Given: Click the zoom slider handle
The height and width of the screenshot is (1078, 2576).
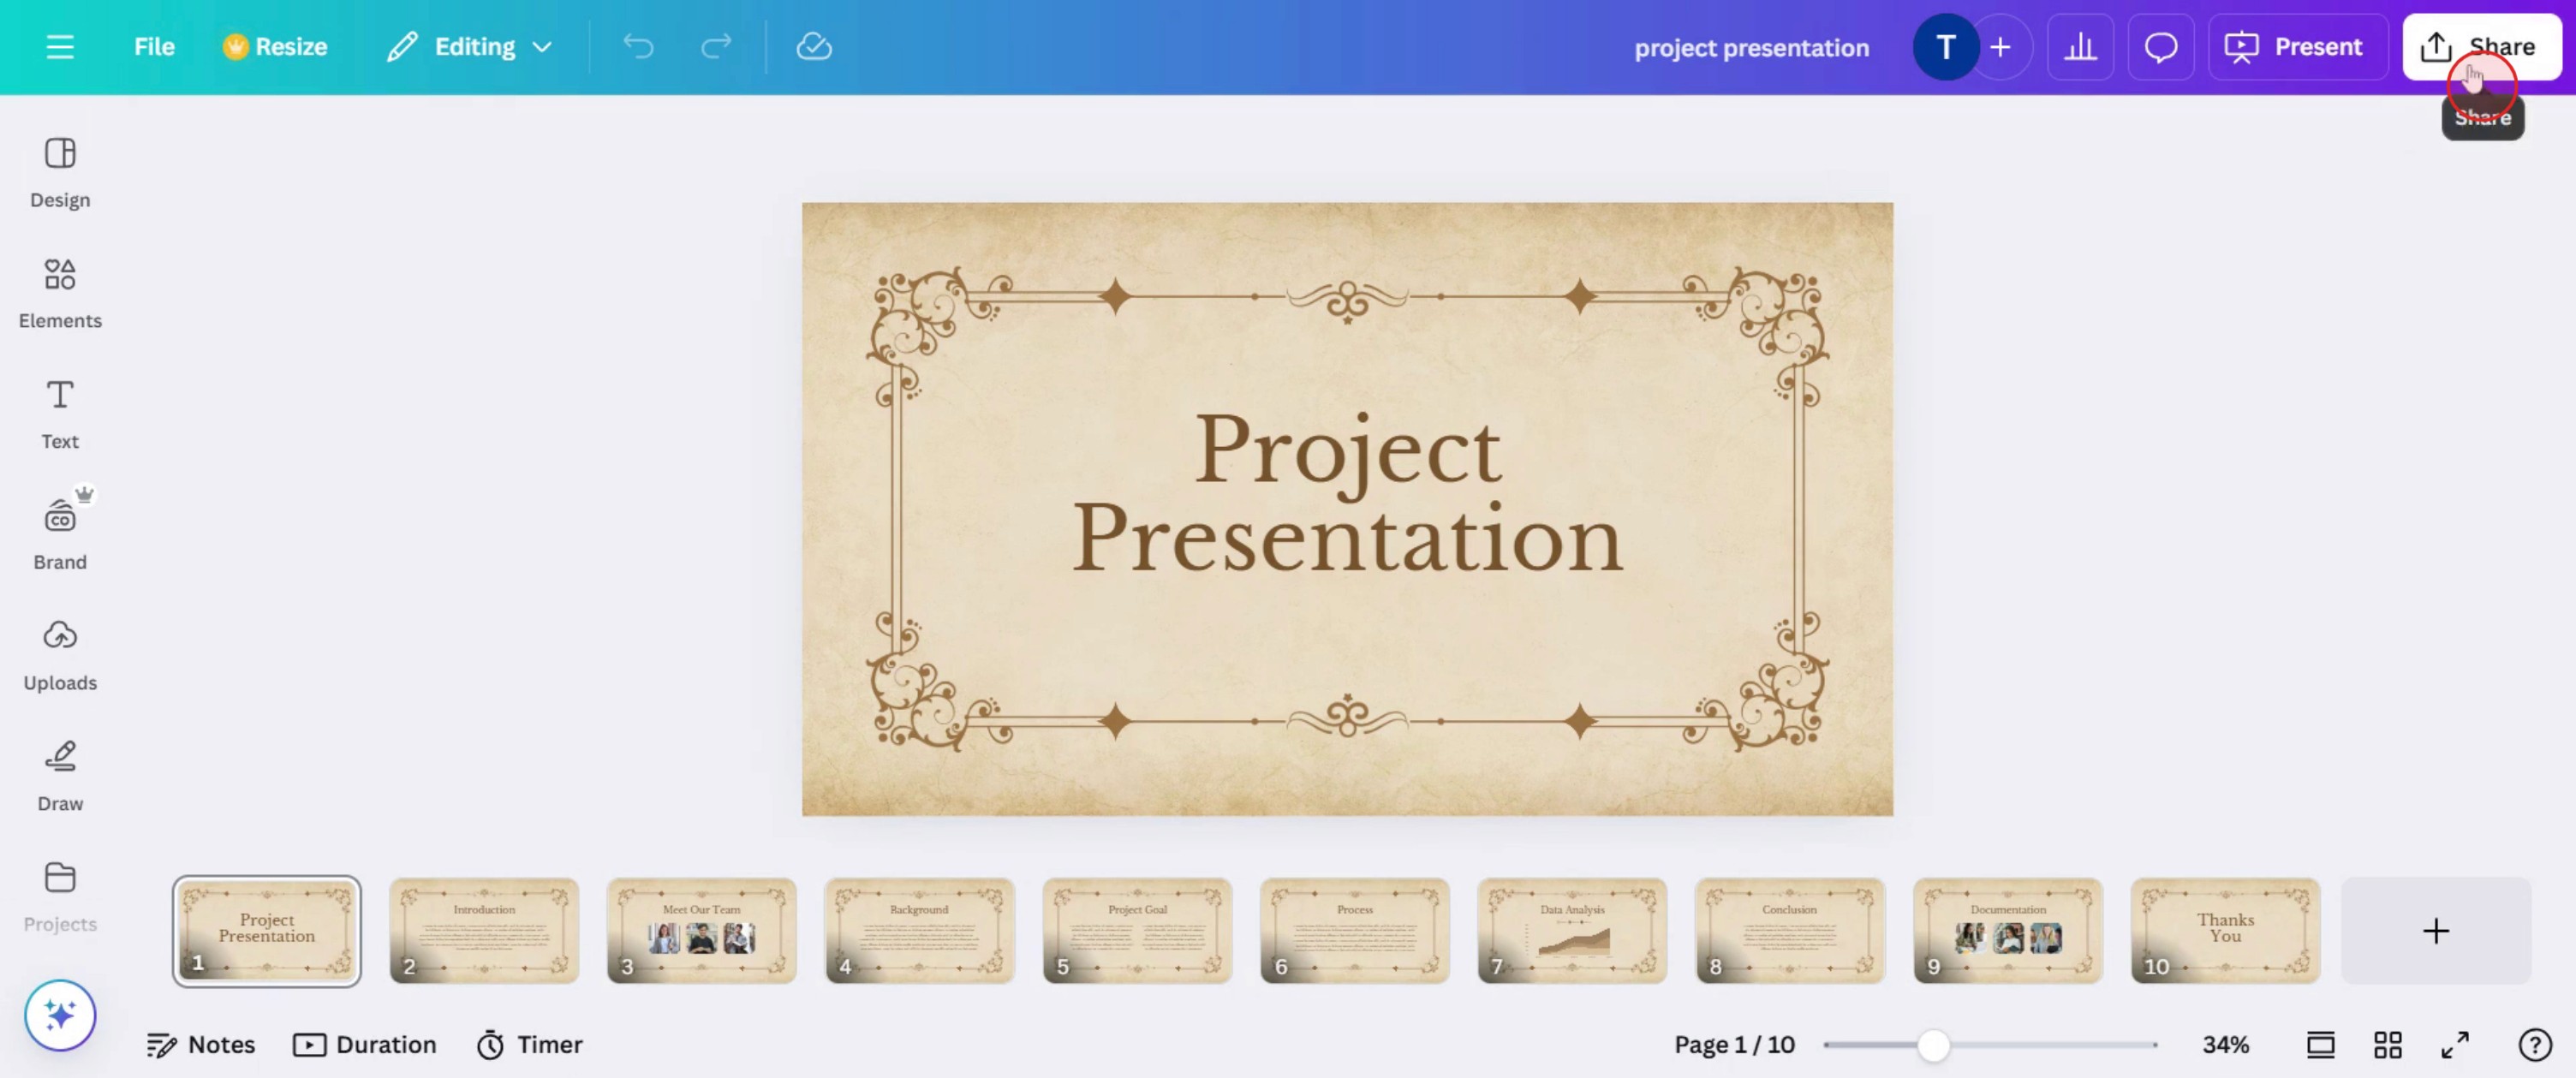Looking at the screenshot, I should pyautogui.click(x=1933, y=1045).
